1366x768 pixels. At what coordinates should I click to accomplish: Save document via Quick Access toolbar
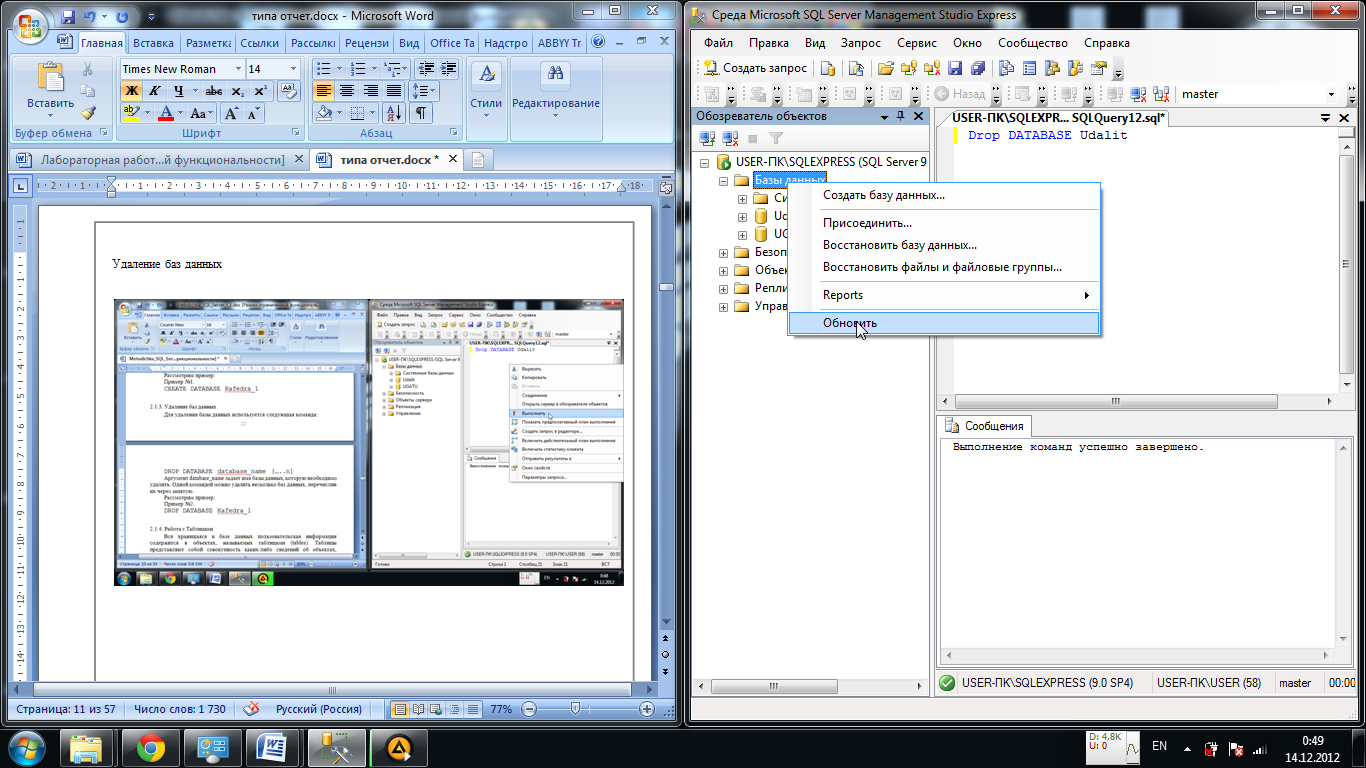coord(69,17)
